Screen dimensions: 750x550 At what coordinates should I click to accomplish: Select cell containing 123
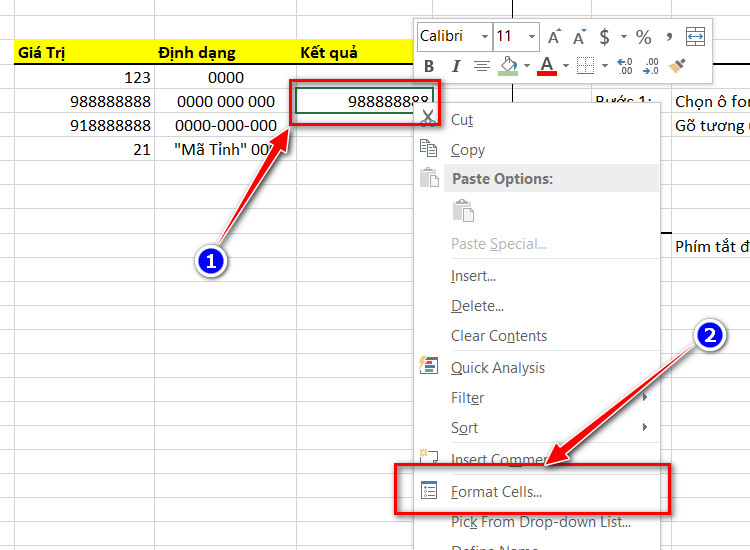pos(84,77)
